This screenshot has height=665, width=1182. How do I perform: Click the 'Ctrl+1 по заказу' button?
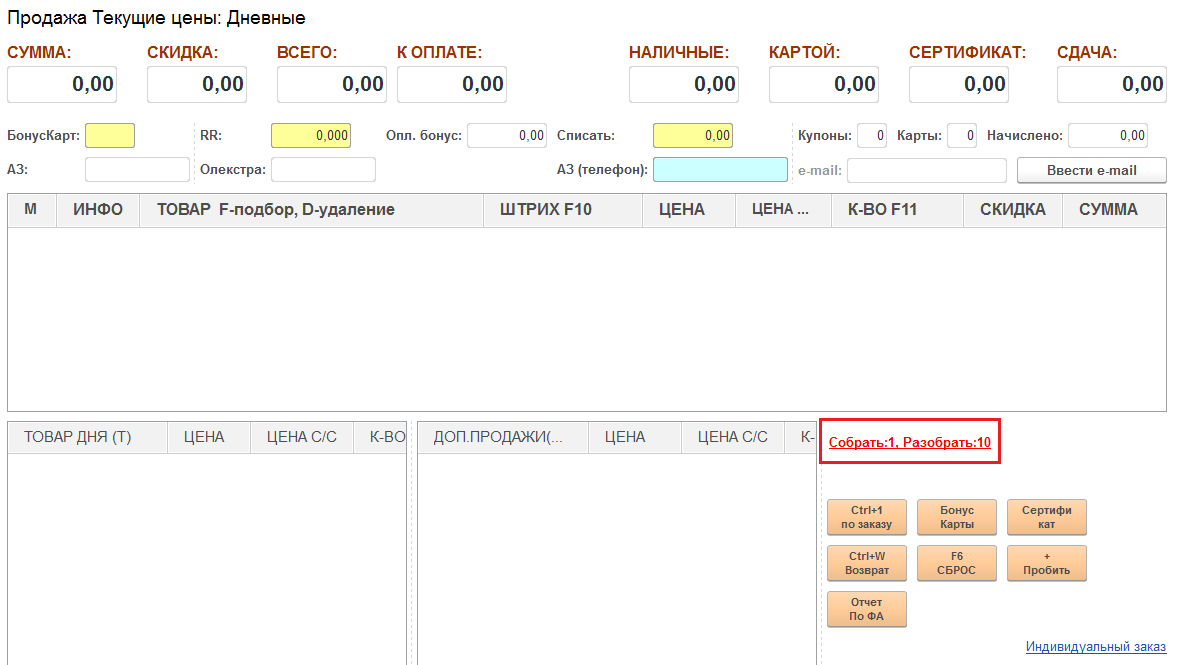pyautogui.click(x=866, y=517)
